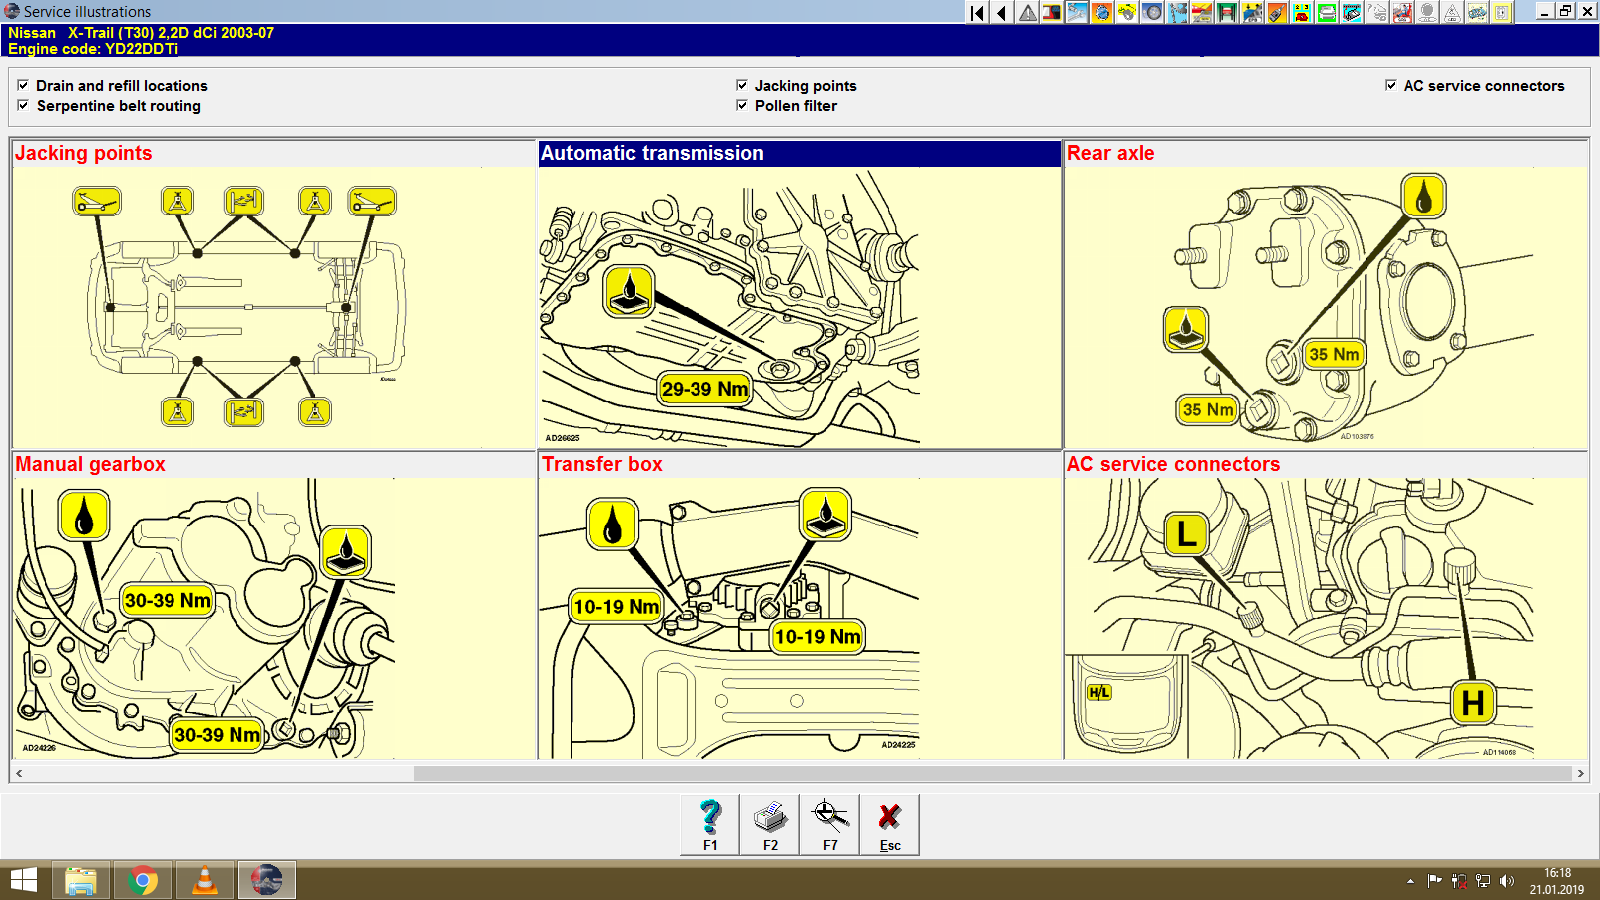Uncheck the Jacking points checkbox
The height and width of the screenshot is (900, 1600).
pos(742,85)
